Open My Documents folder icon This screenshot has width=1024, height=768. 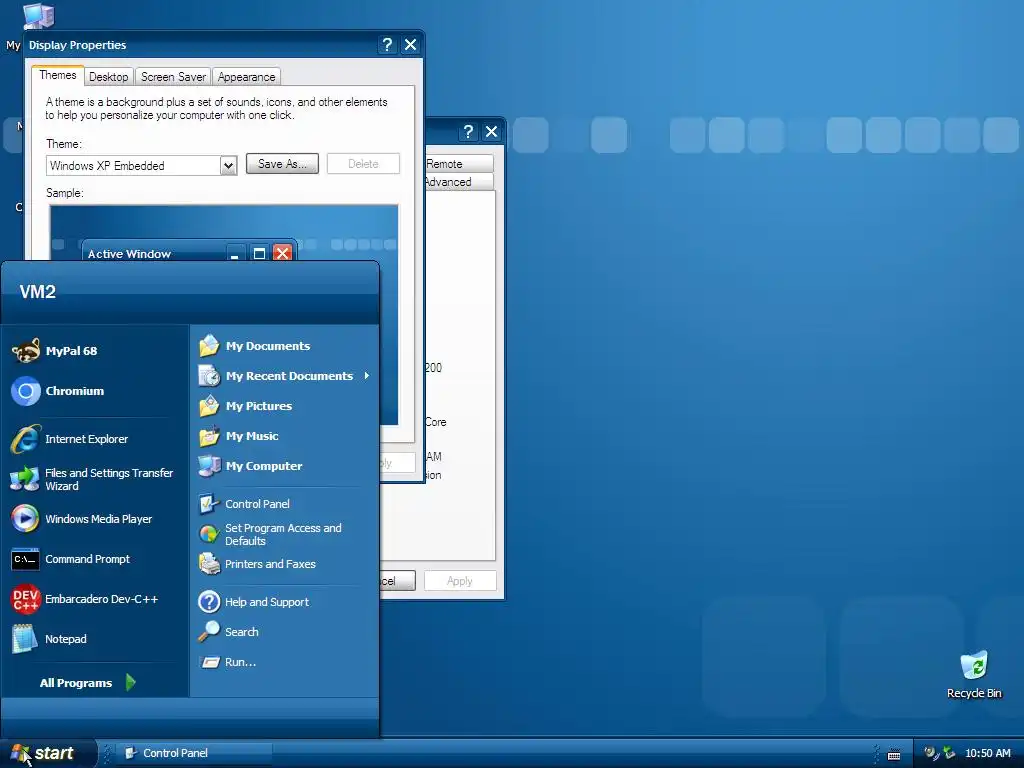(209, 346)
